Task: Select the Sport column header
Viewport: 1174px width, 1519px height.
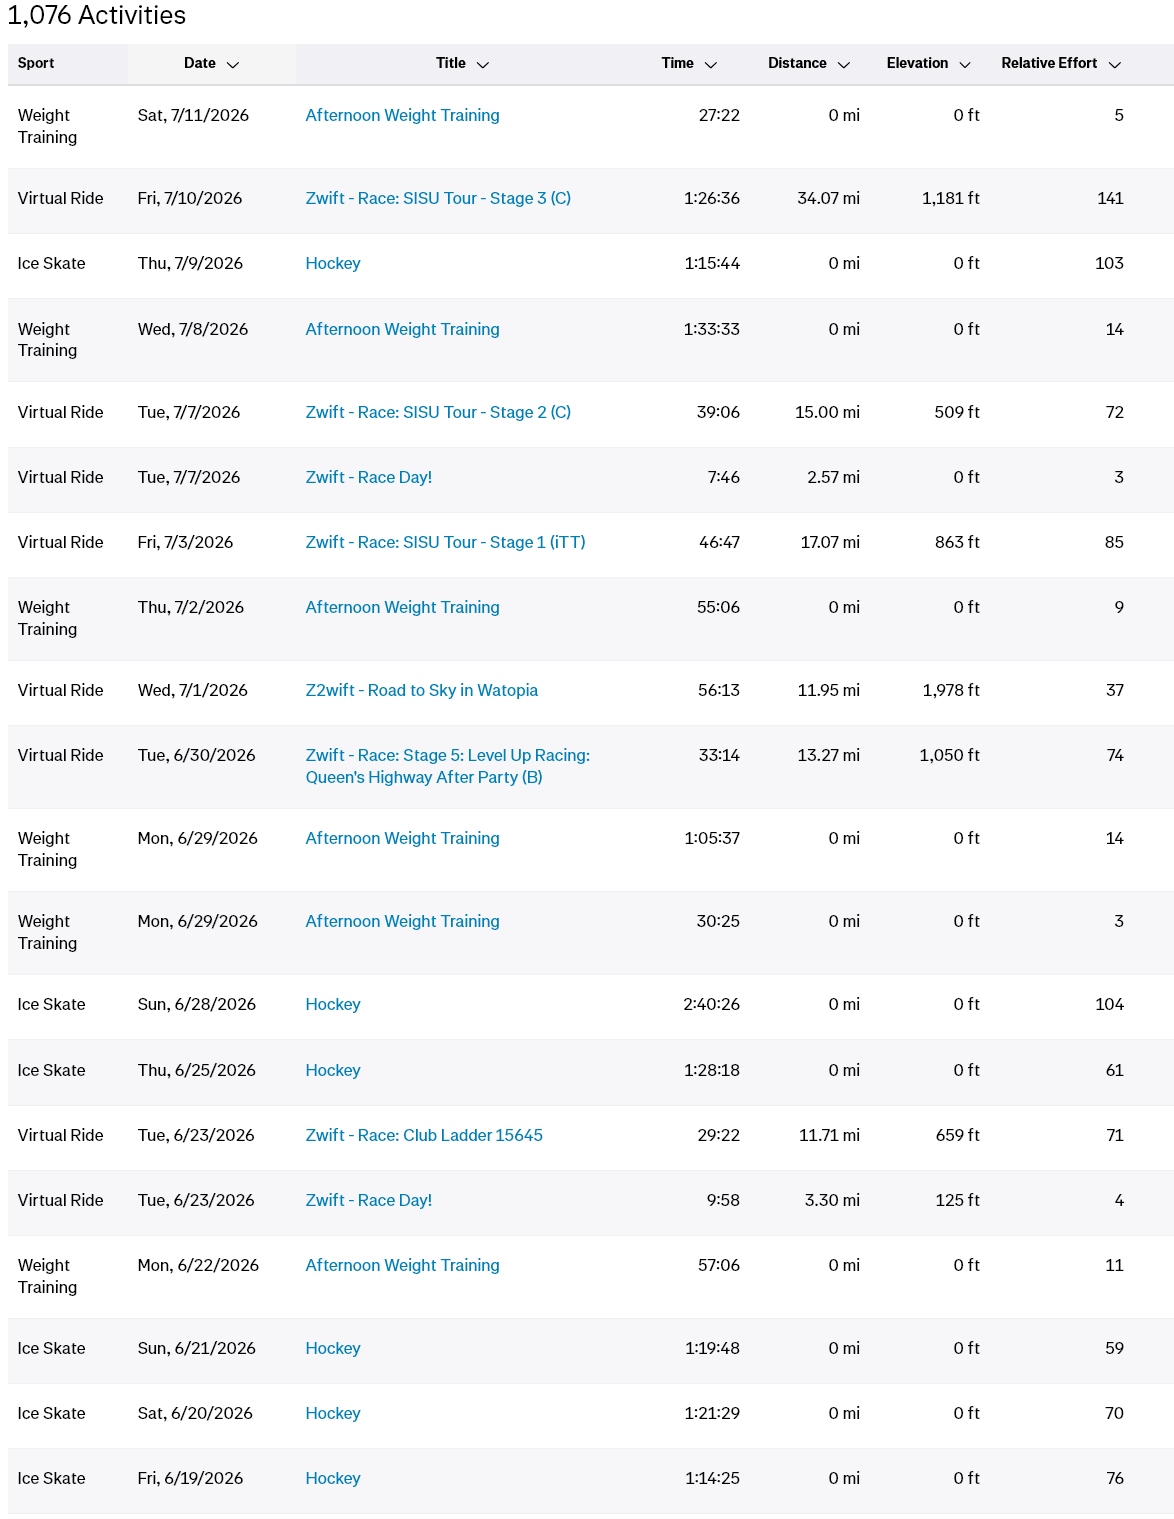Action: click(x=36, y=63)
